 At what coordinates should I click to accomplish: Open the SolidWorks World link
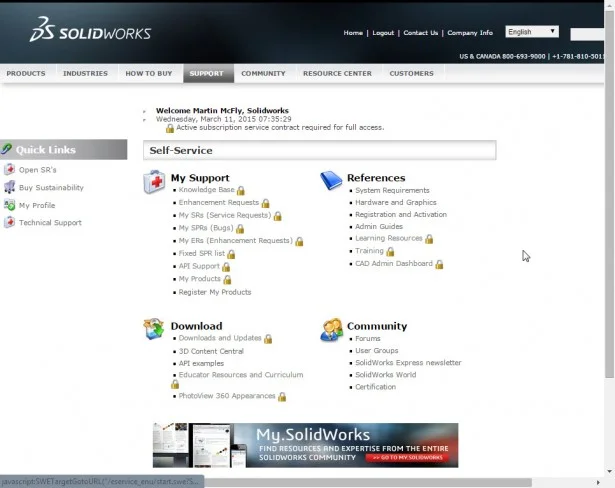click(386, 375)
